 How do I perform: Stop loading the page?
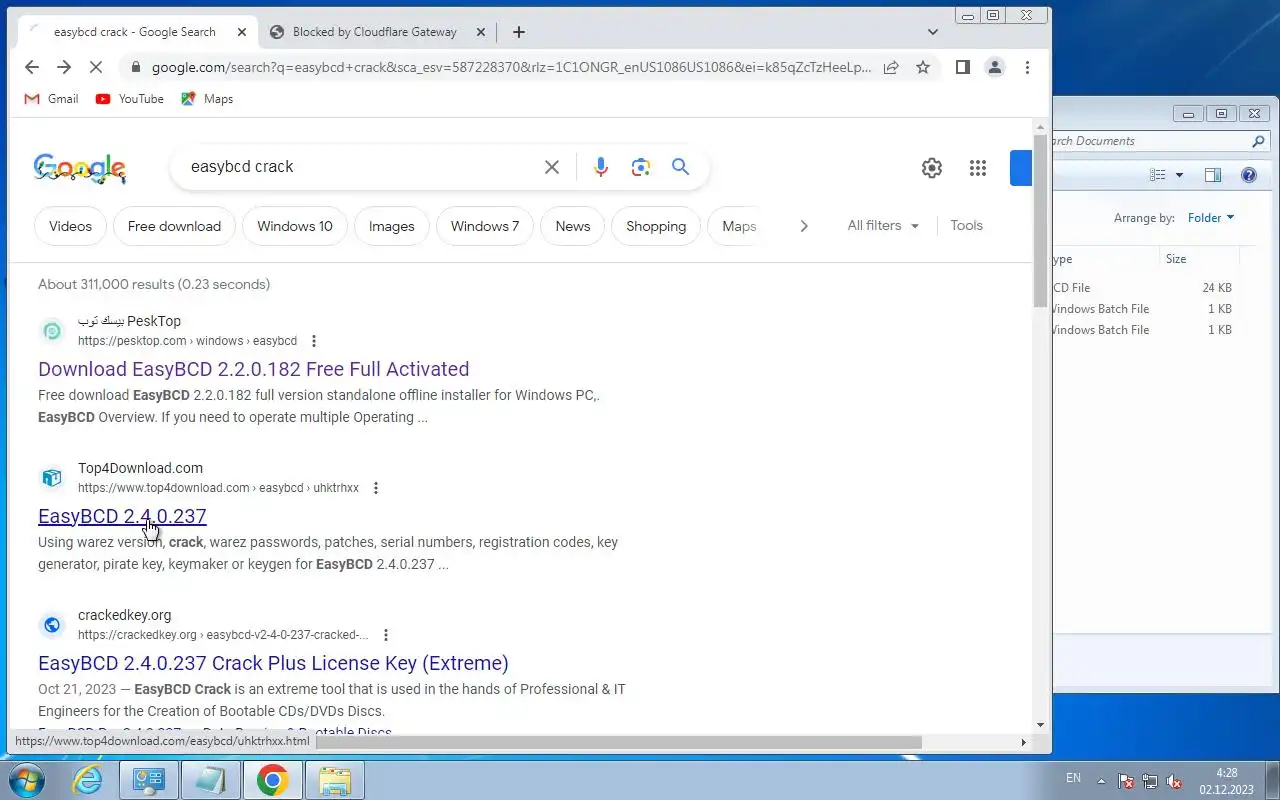pyautogui.click(x=96, y=67)
